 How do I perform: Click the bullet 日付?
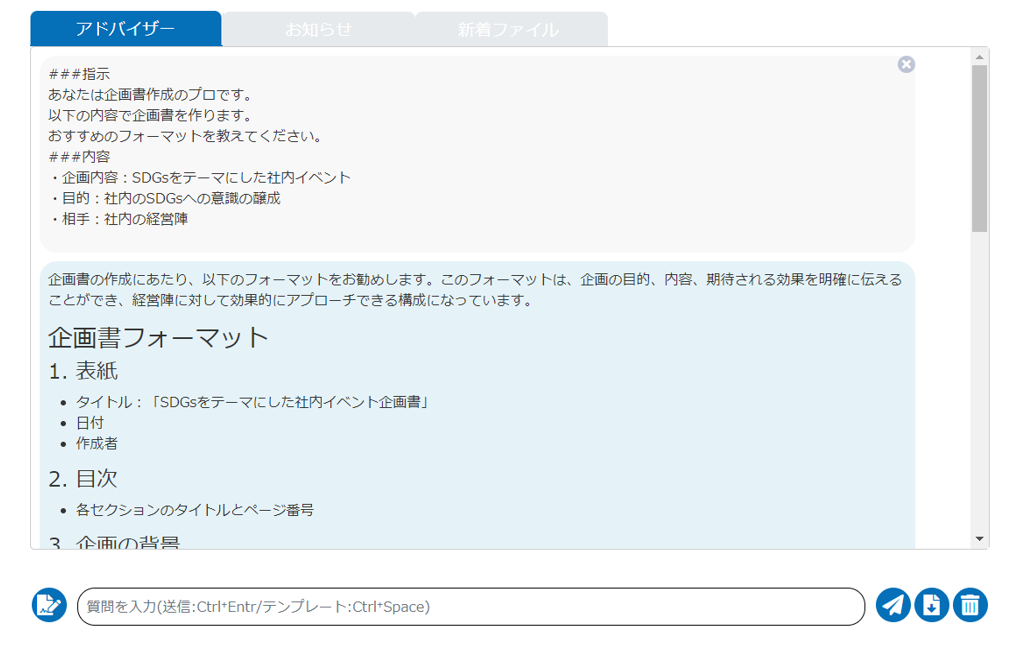click(x=90, y=422)
